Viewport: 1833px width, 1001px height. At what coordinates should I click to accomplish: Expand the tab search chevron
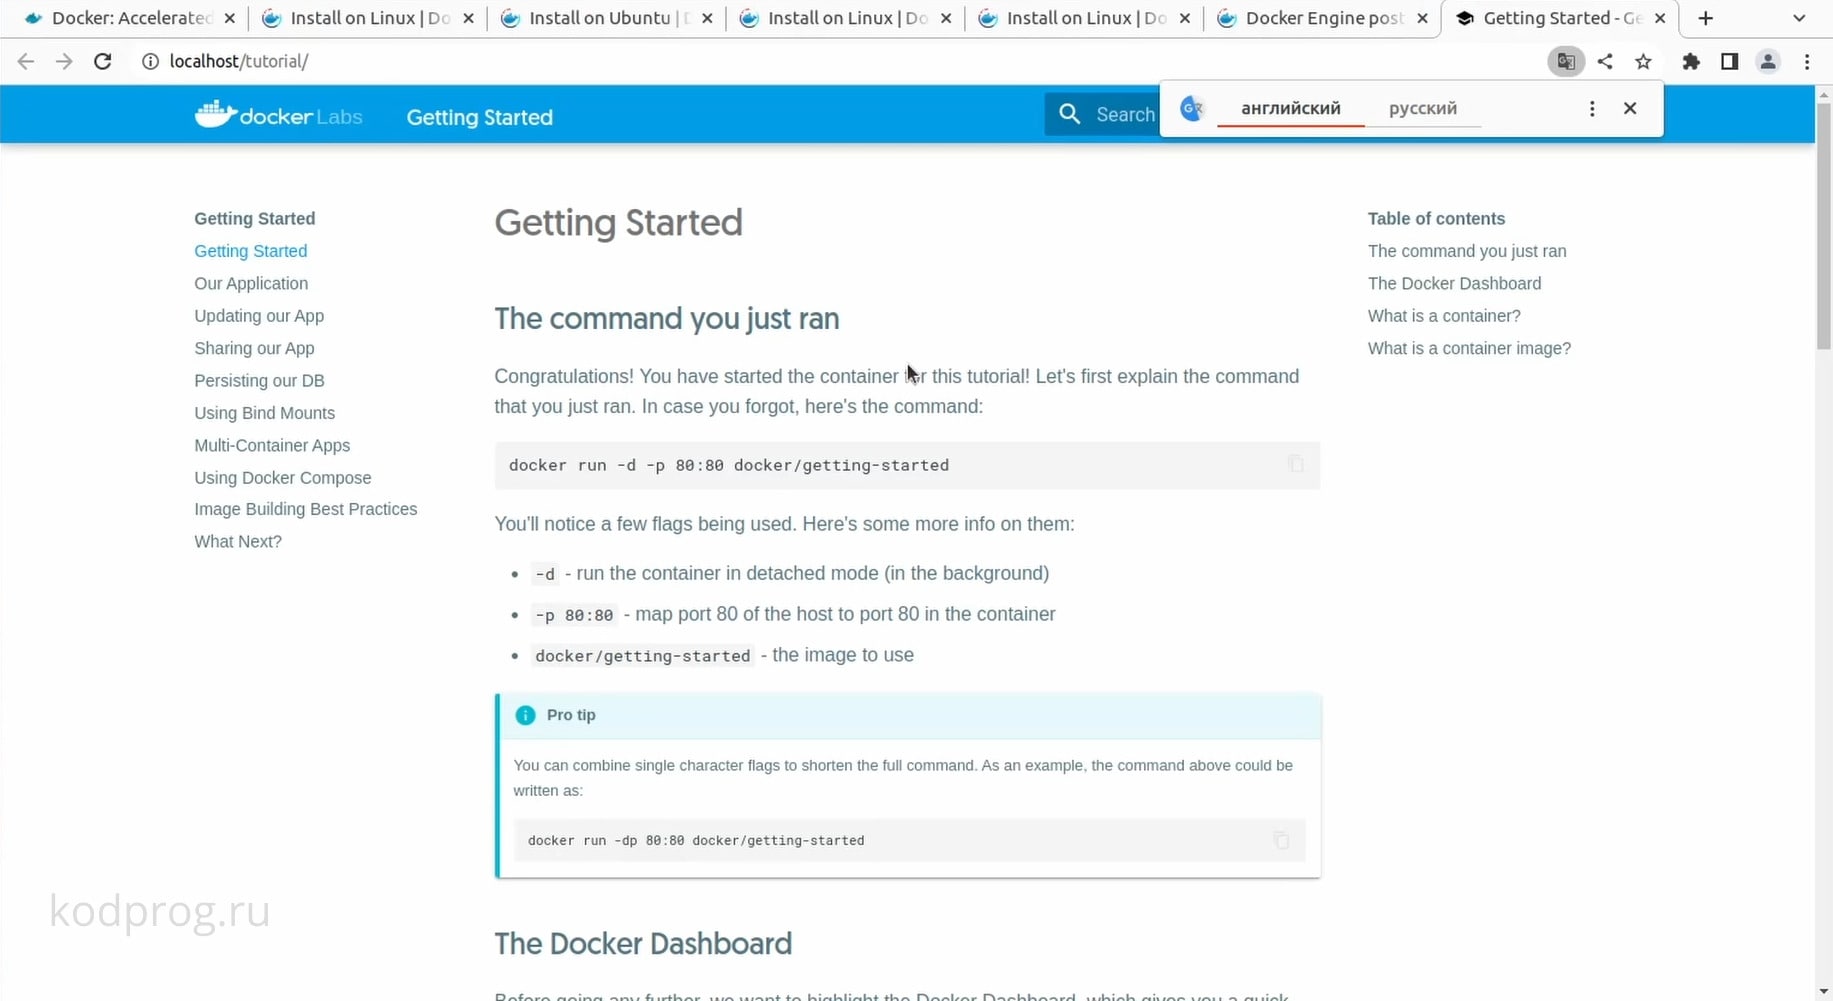click(x=1799, y=18)
